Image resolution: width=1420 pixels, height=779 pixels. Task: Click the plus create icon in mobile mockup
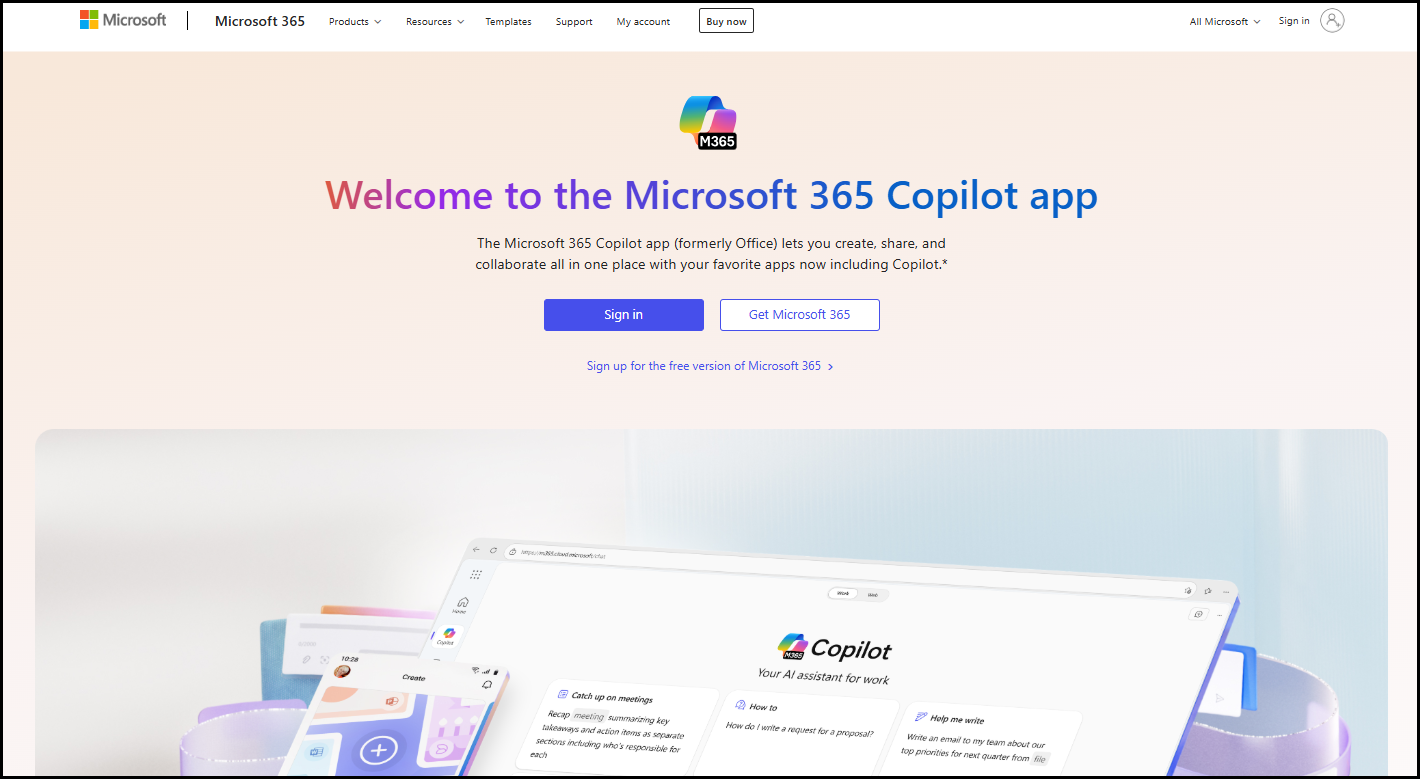378,750
